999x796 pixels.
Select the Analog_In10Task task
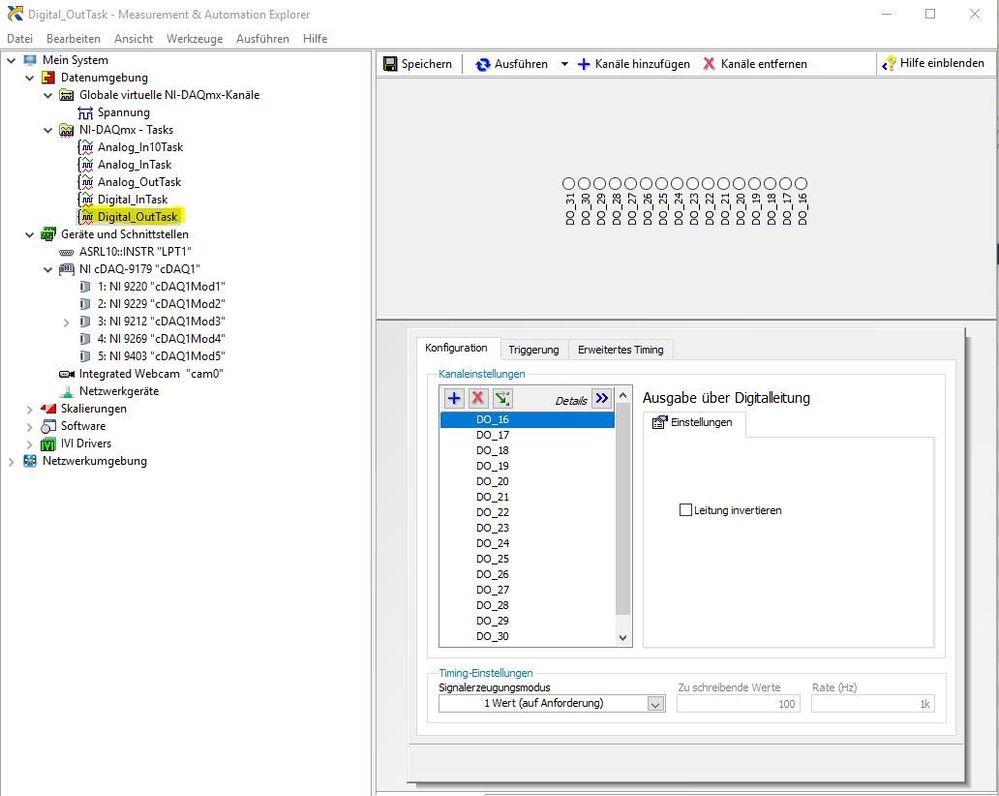[x=140, y=147]
